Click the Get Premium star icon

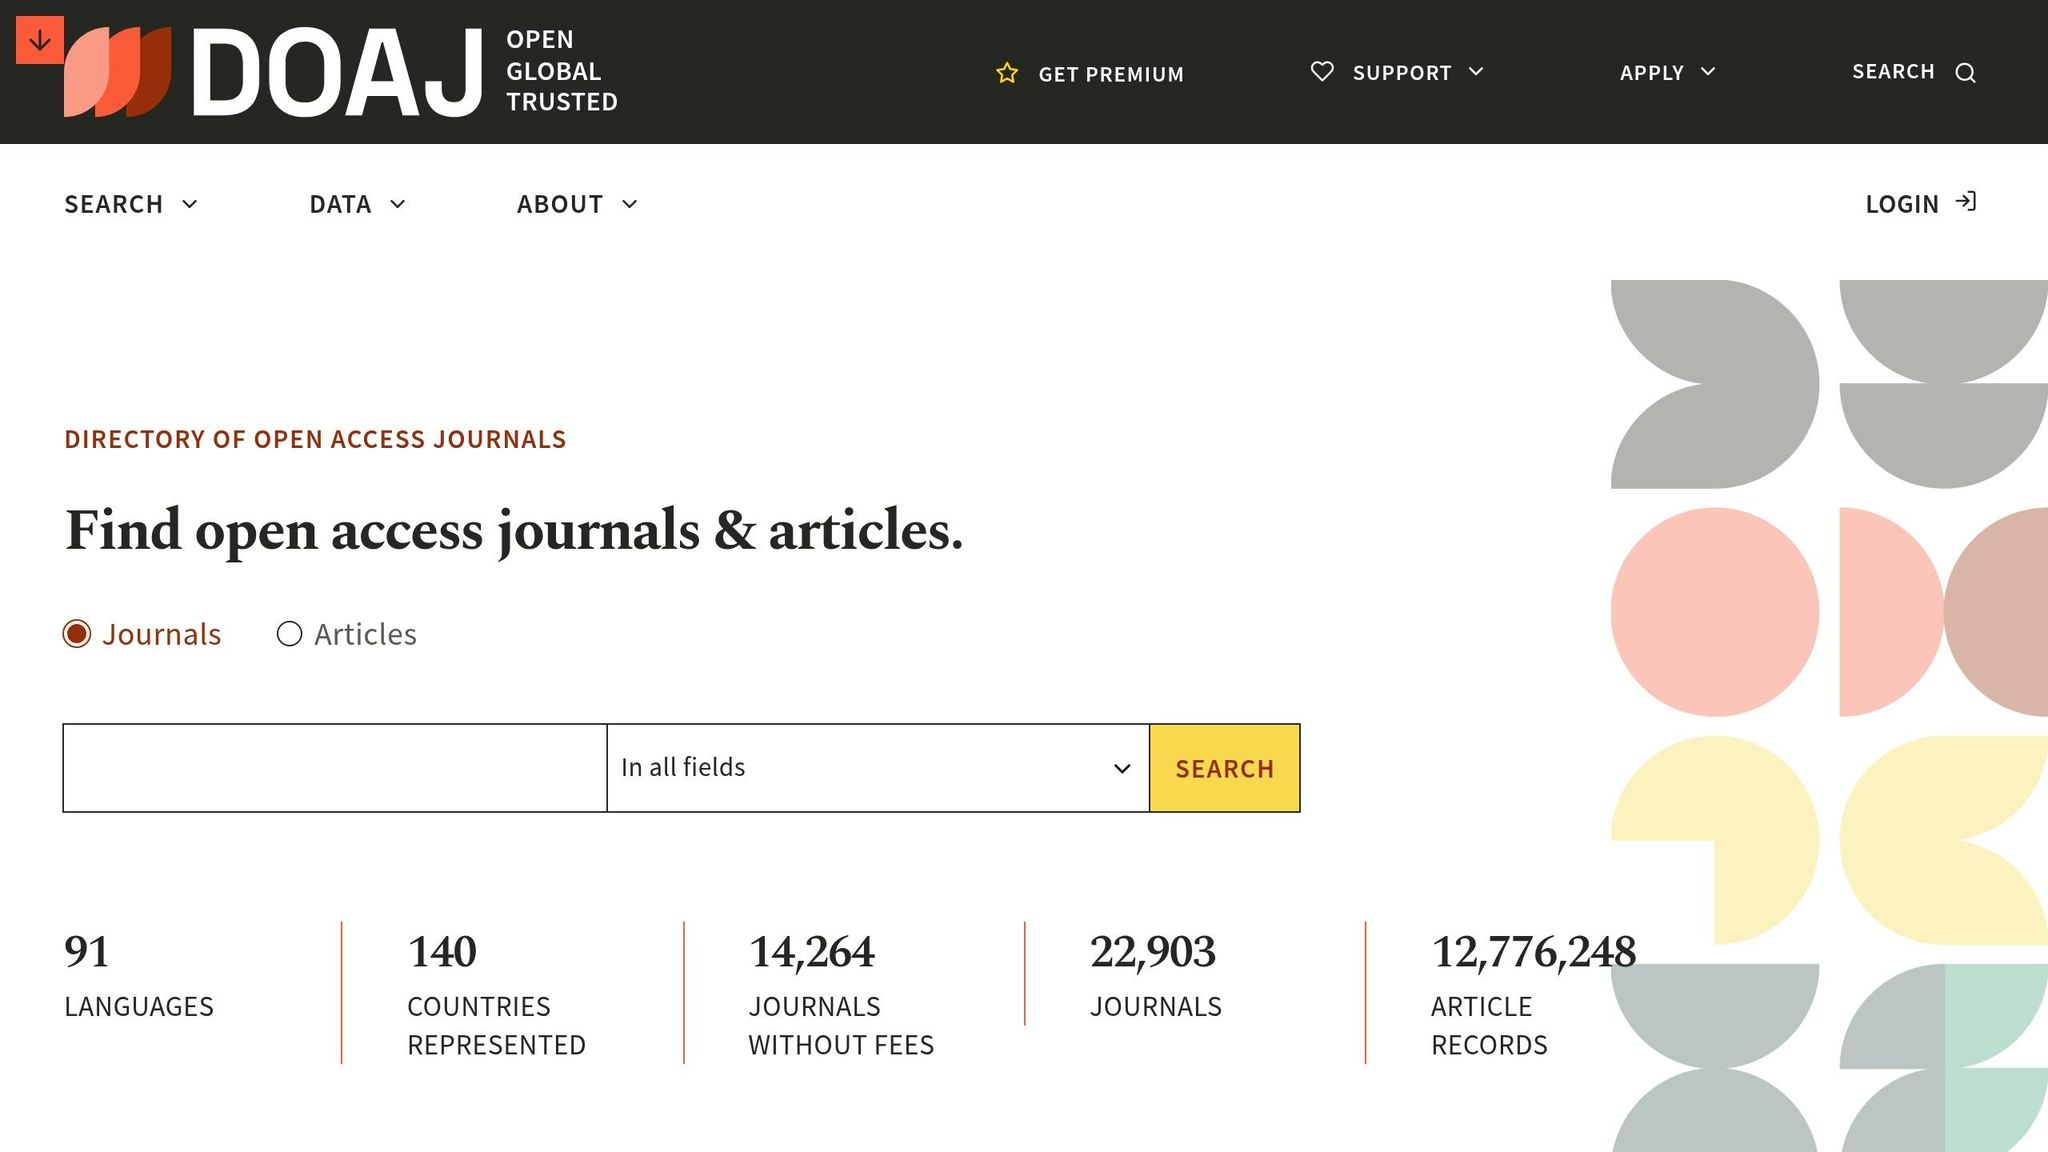pyautogui.click(x=1007, y=73)
